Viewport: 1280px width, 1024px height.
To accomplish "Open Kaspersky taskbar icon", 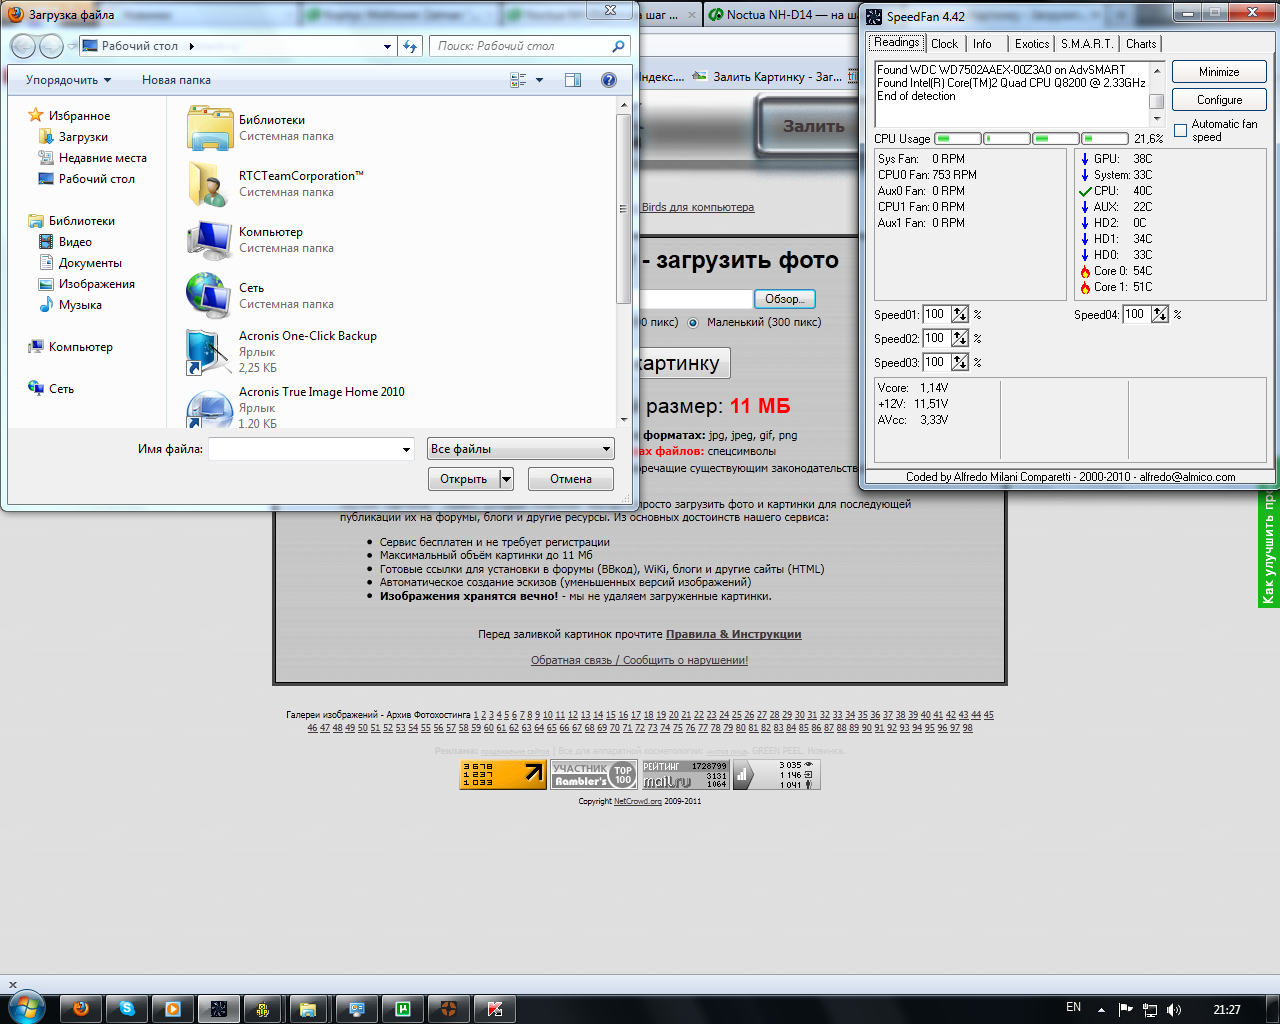I will tap(495, 1009).
